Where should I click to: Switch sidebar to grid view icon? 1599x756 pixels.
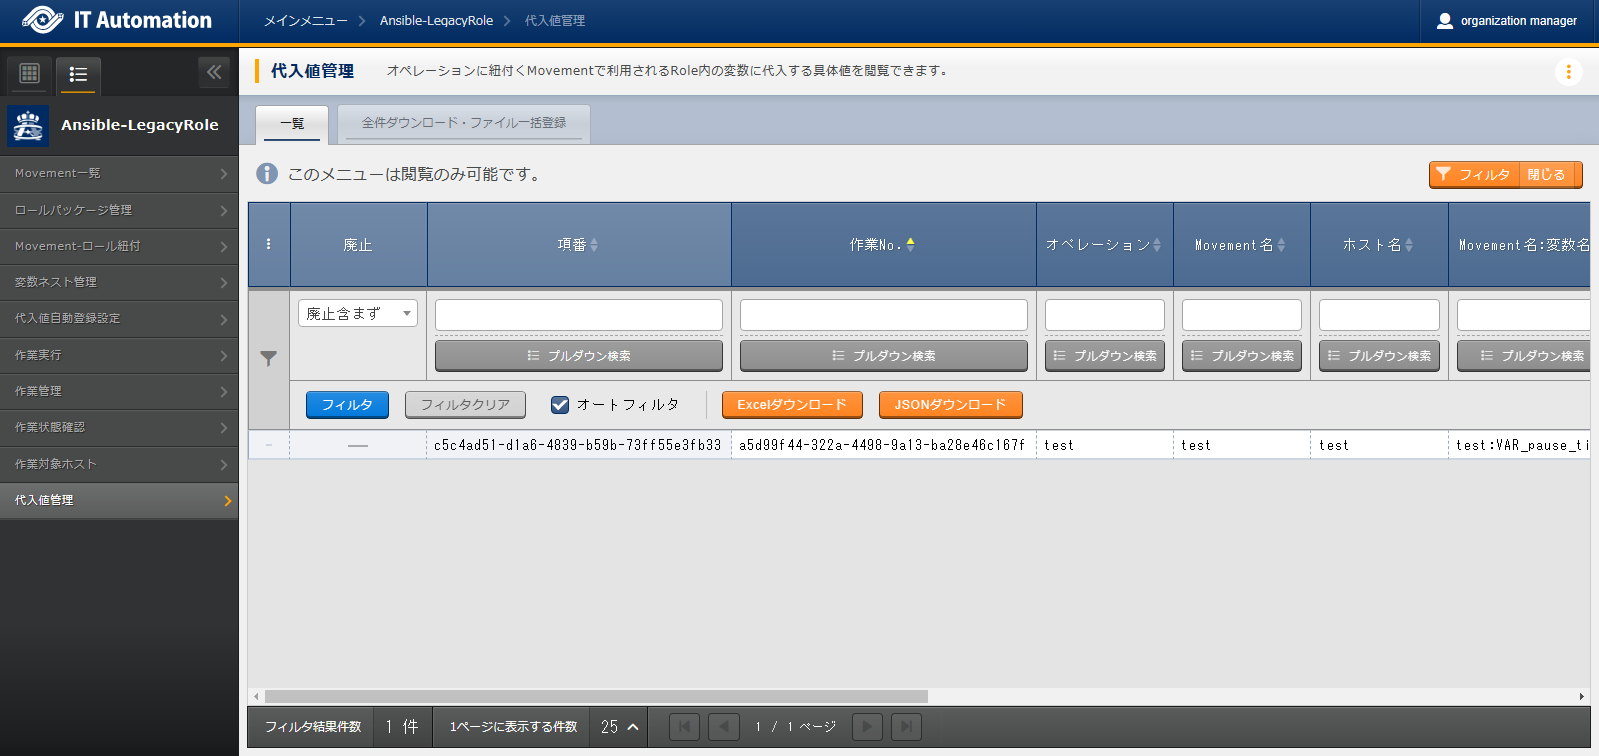30,73
